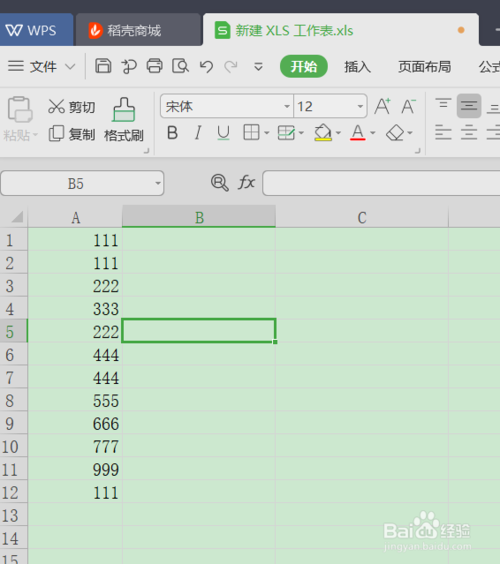Viewport: 500px width, 564px height.
Task: Switch to the 插入 ribbon tab
Action: (357, 67)
